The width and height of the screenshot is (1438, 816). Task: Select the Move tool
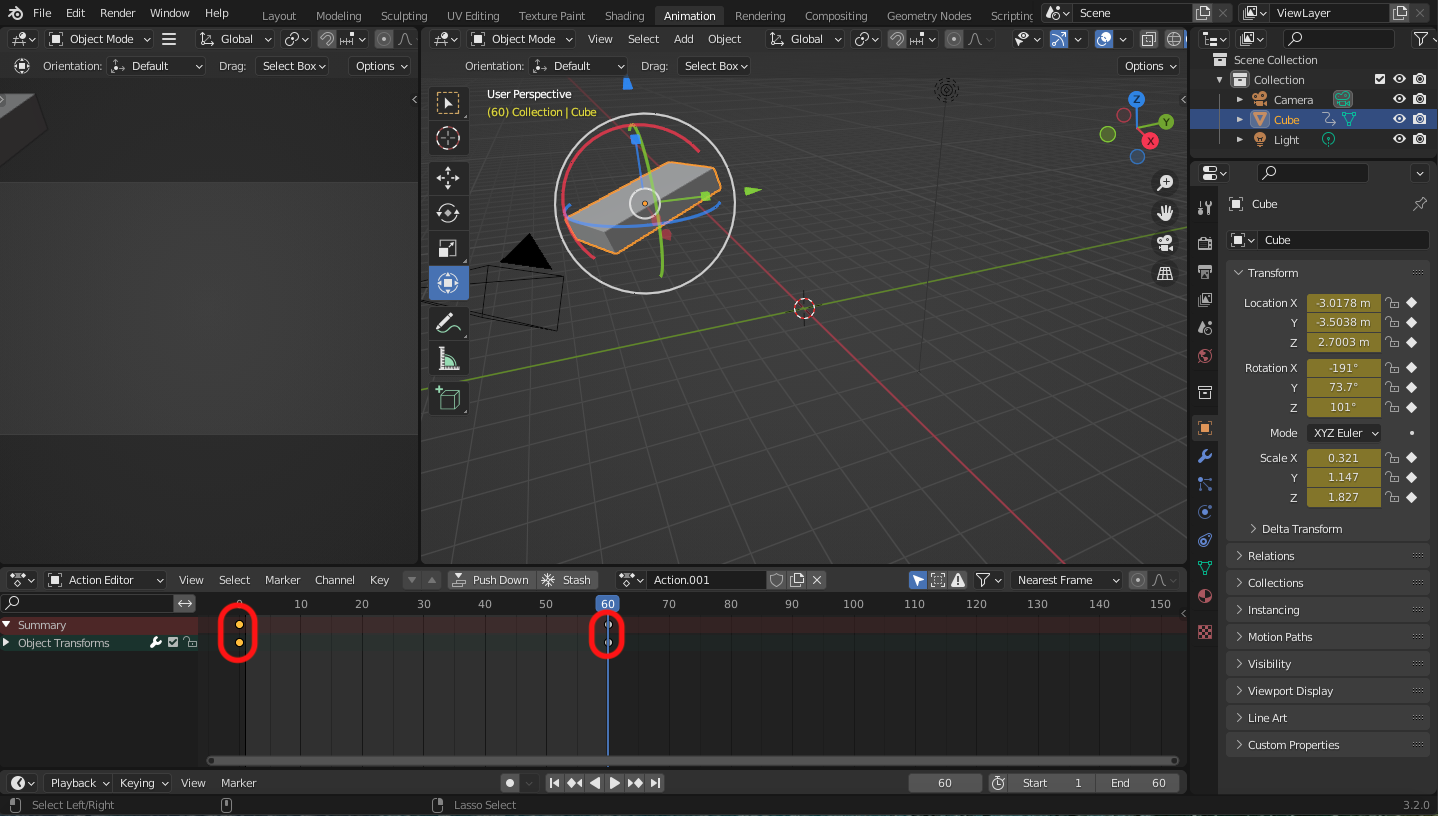(448, 179)
